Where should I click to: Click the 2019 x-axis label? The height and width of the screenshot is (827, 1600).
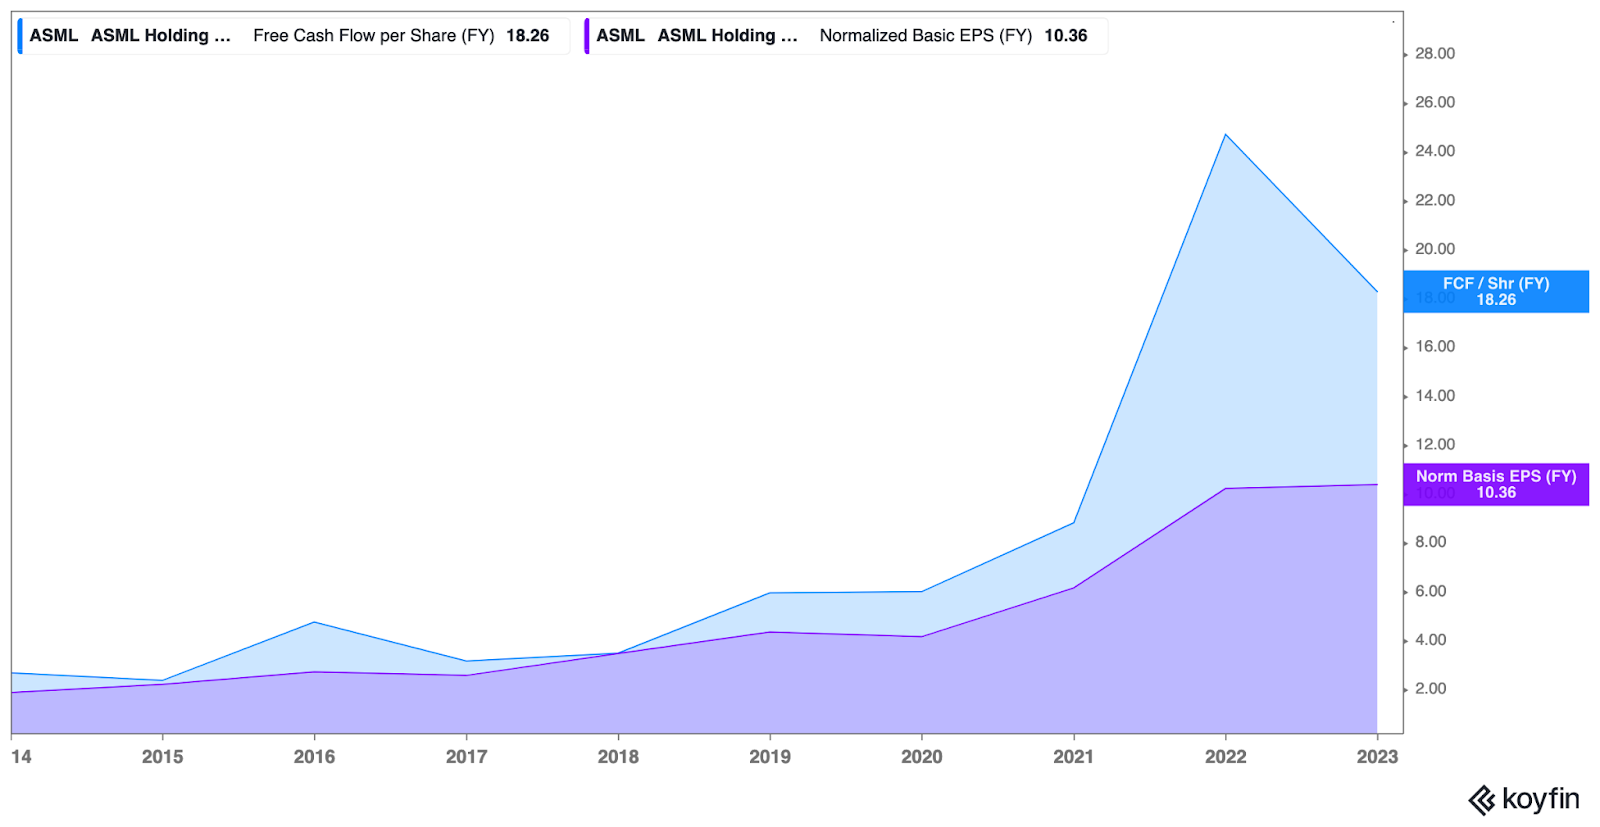click(x=770, y=757)
